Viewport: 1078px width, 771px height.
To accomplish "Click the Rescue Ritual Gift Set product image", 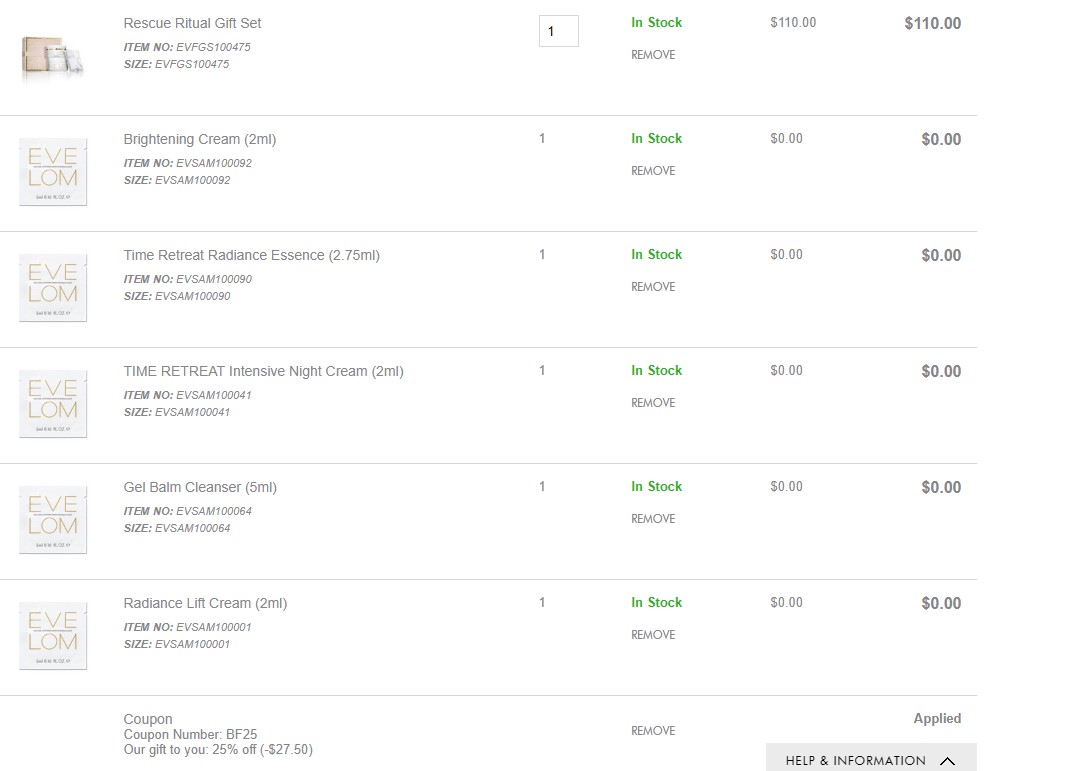I will [53, 55].
